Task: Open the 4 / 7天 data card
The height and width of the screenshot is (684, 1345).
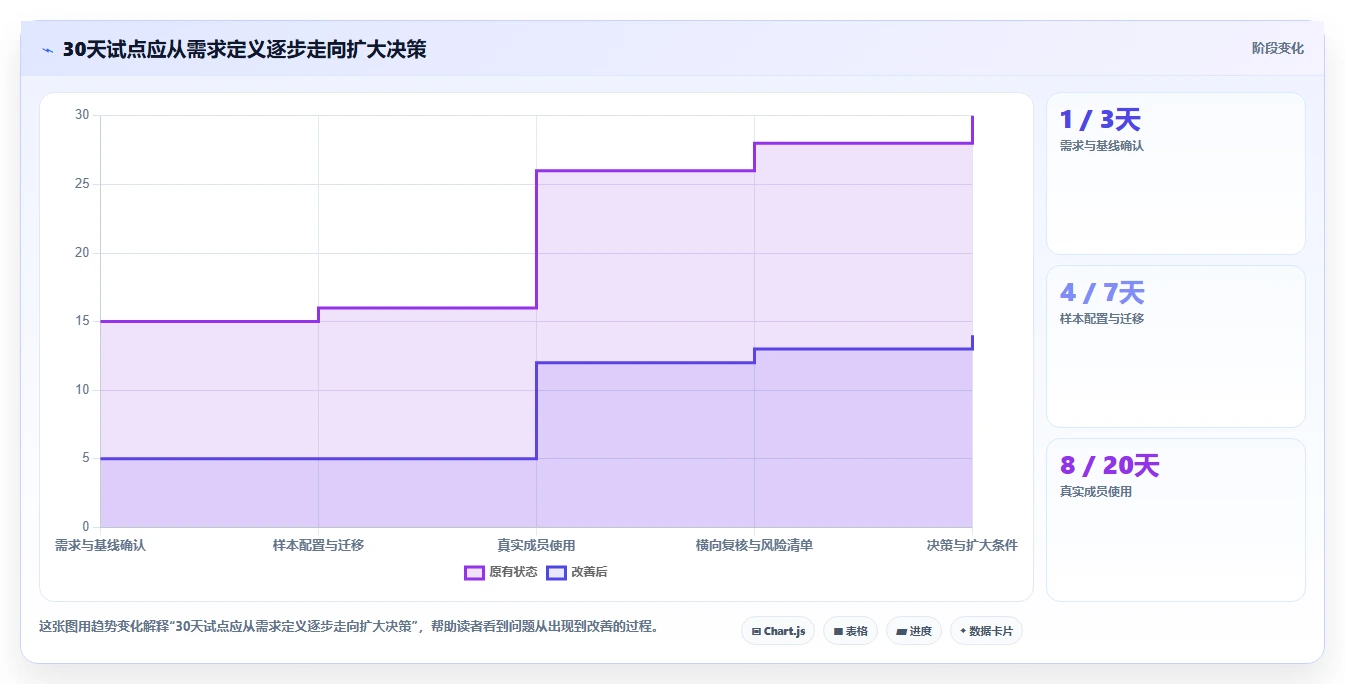Action: point(1175,346)
